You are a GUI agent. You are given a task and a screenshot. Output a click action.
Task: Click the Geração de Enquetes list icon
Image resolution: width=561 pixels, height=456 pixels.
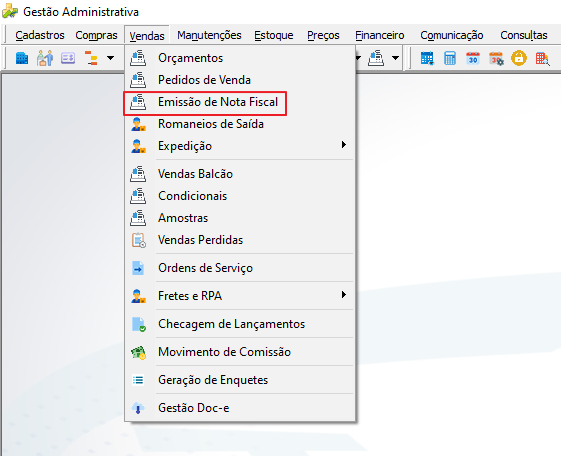click(138, 380)
